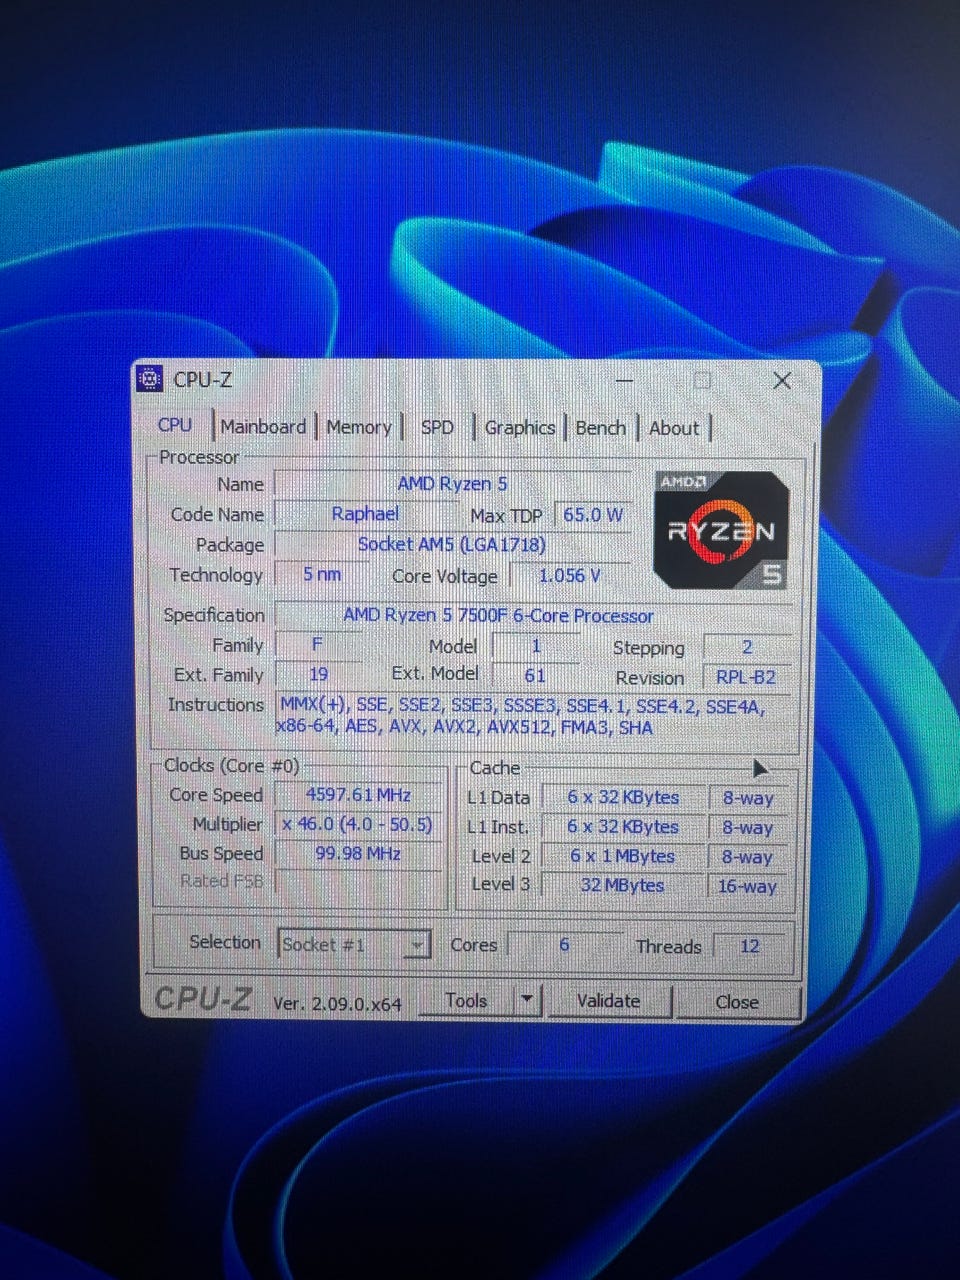The image size is (960, 1280).
Task: Click the Stepping value 2
Action: [747, 647]
